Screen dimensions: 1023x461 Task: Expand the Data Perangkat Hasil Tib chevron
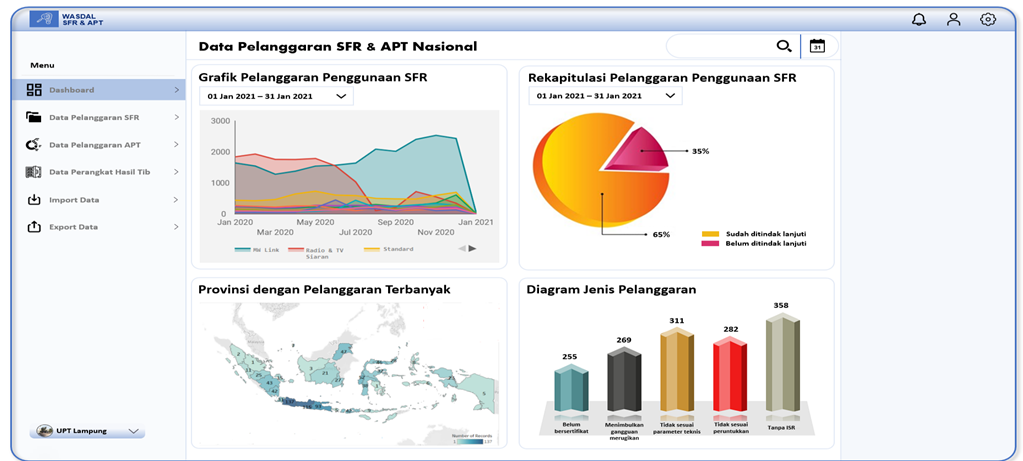pyautogui.click(x=176, y=172)
